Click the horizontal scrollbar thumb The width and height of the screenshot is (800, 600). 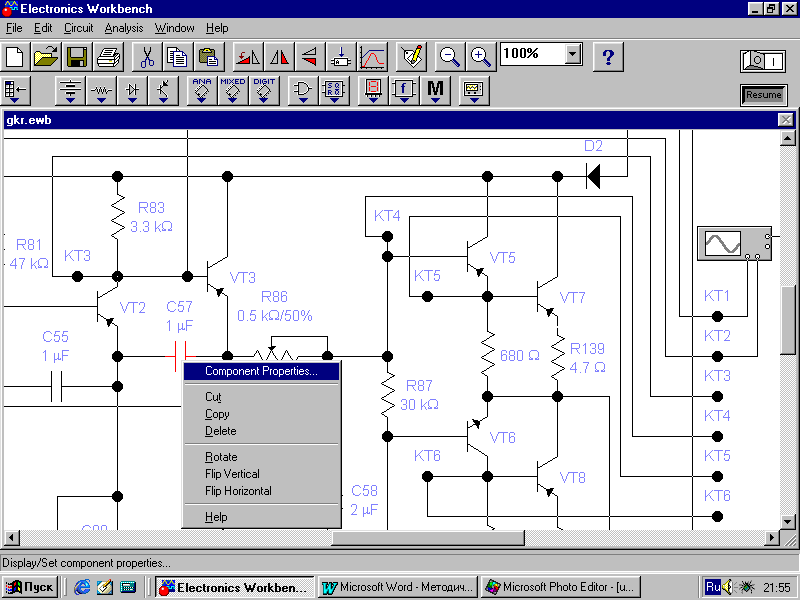428,537
